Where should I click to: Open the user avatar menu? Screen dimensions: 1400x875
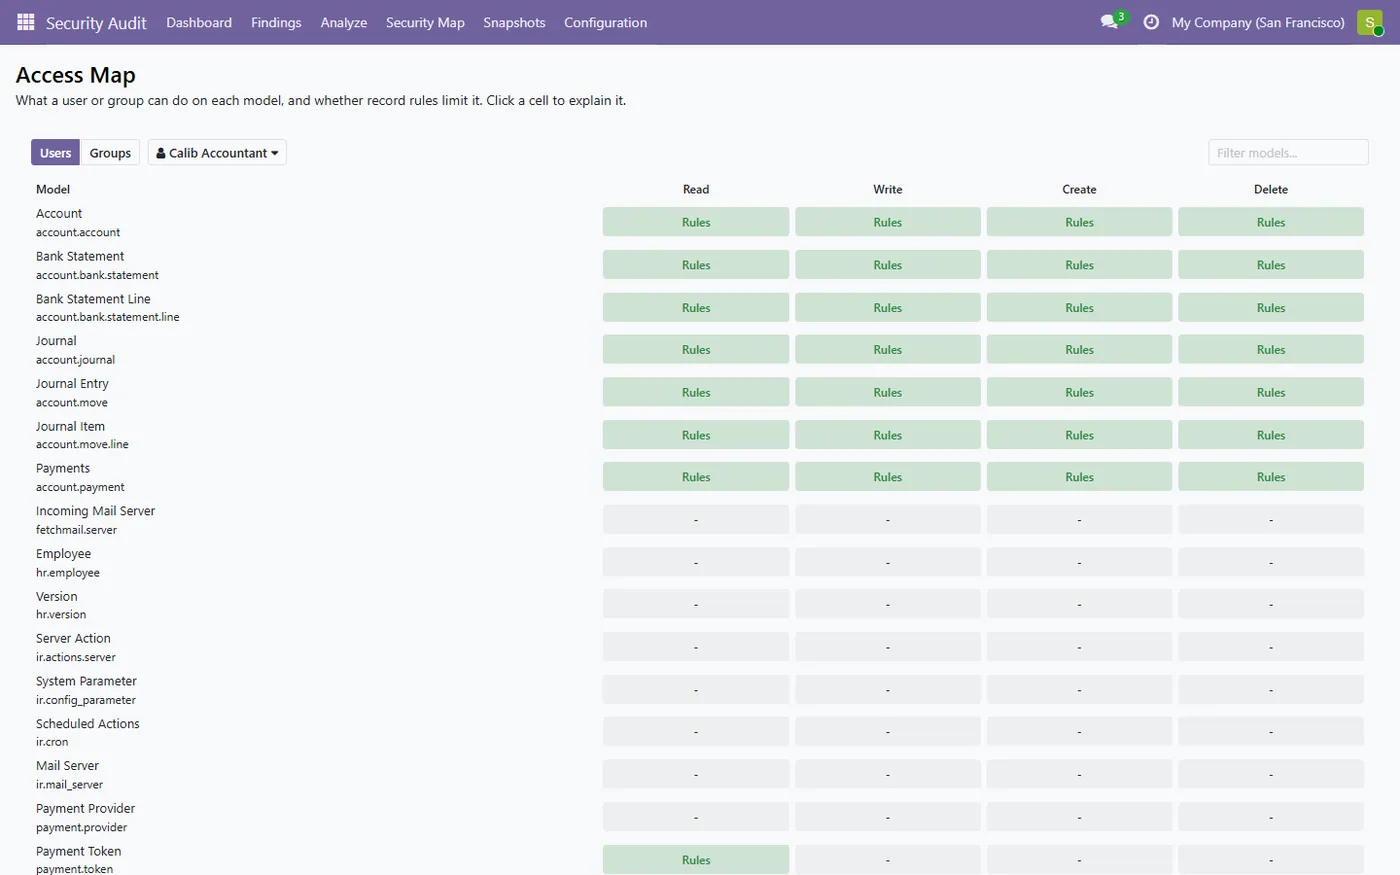[x=1370, y=22]
